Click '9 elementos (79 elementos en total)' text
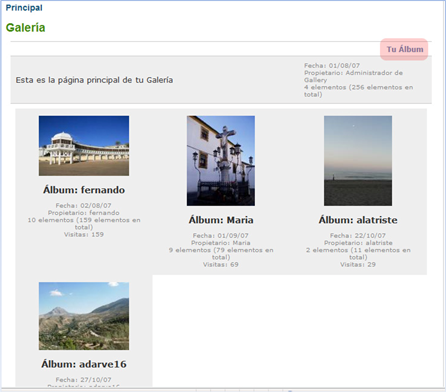 [221, 254]
